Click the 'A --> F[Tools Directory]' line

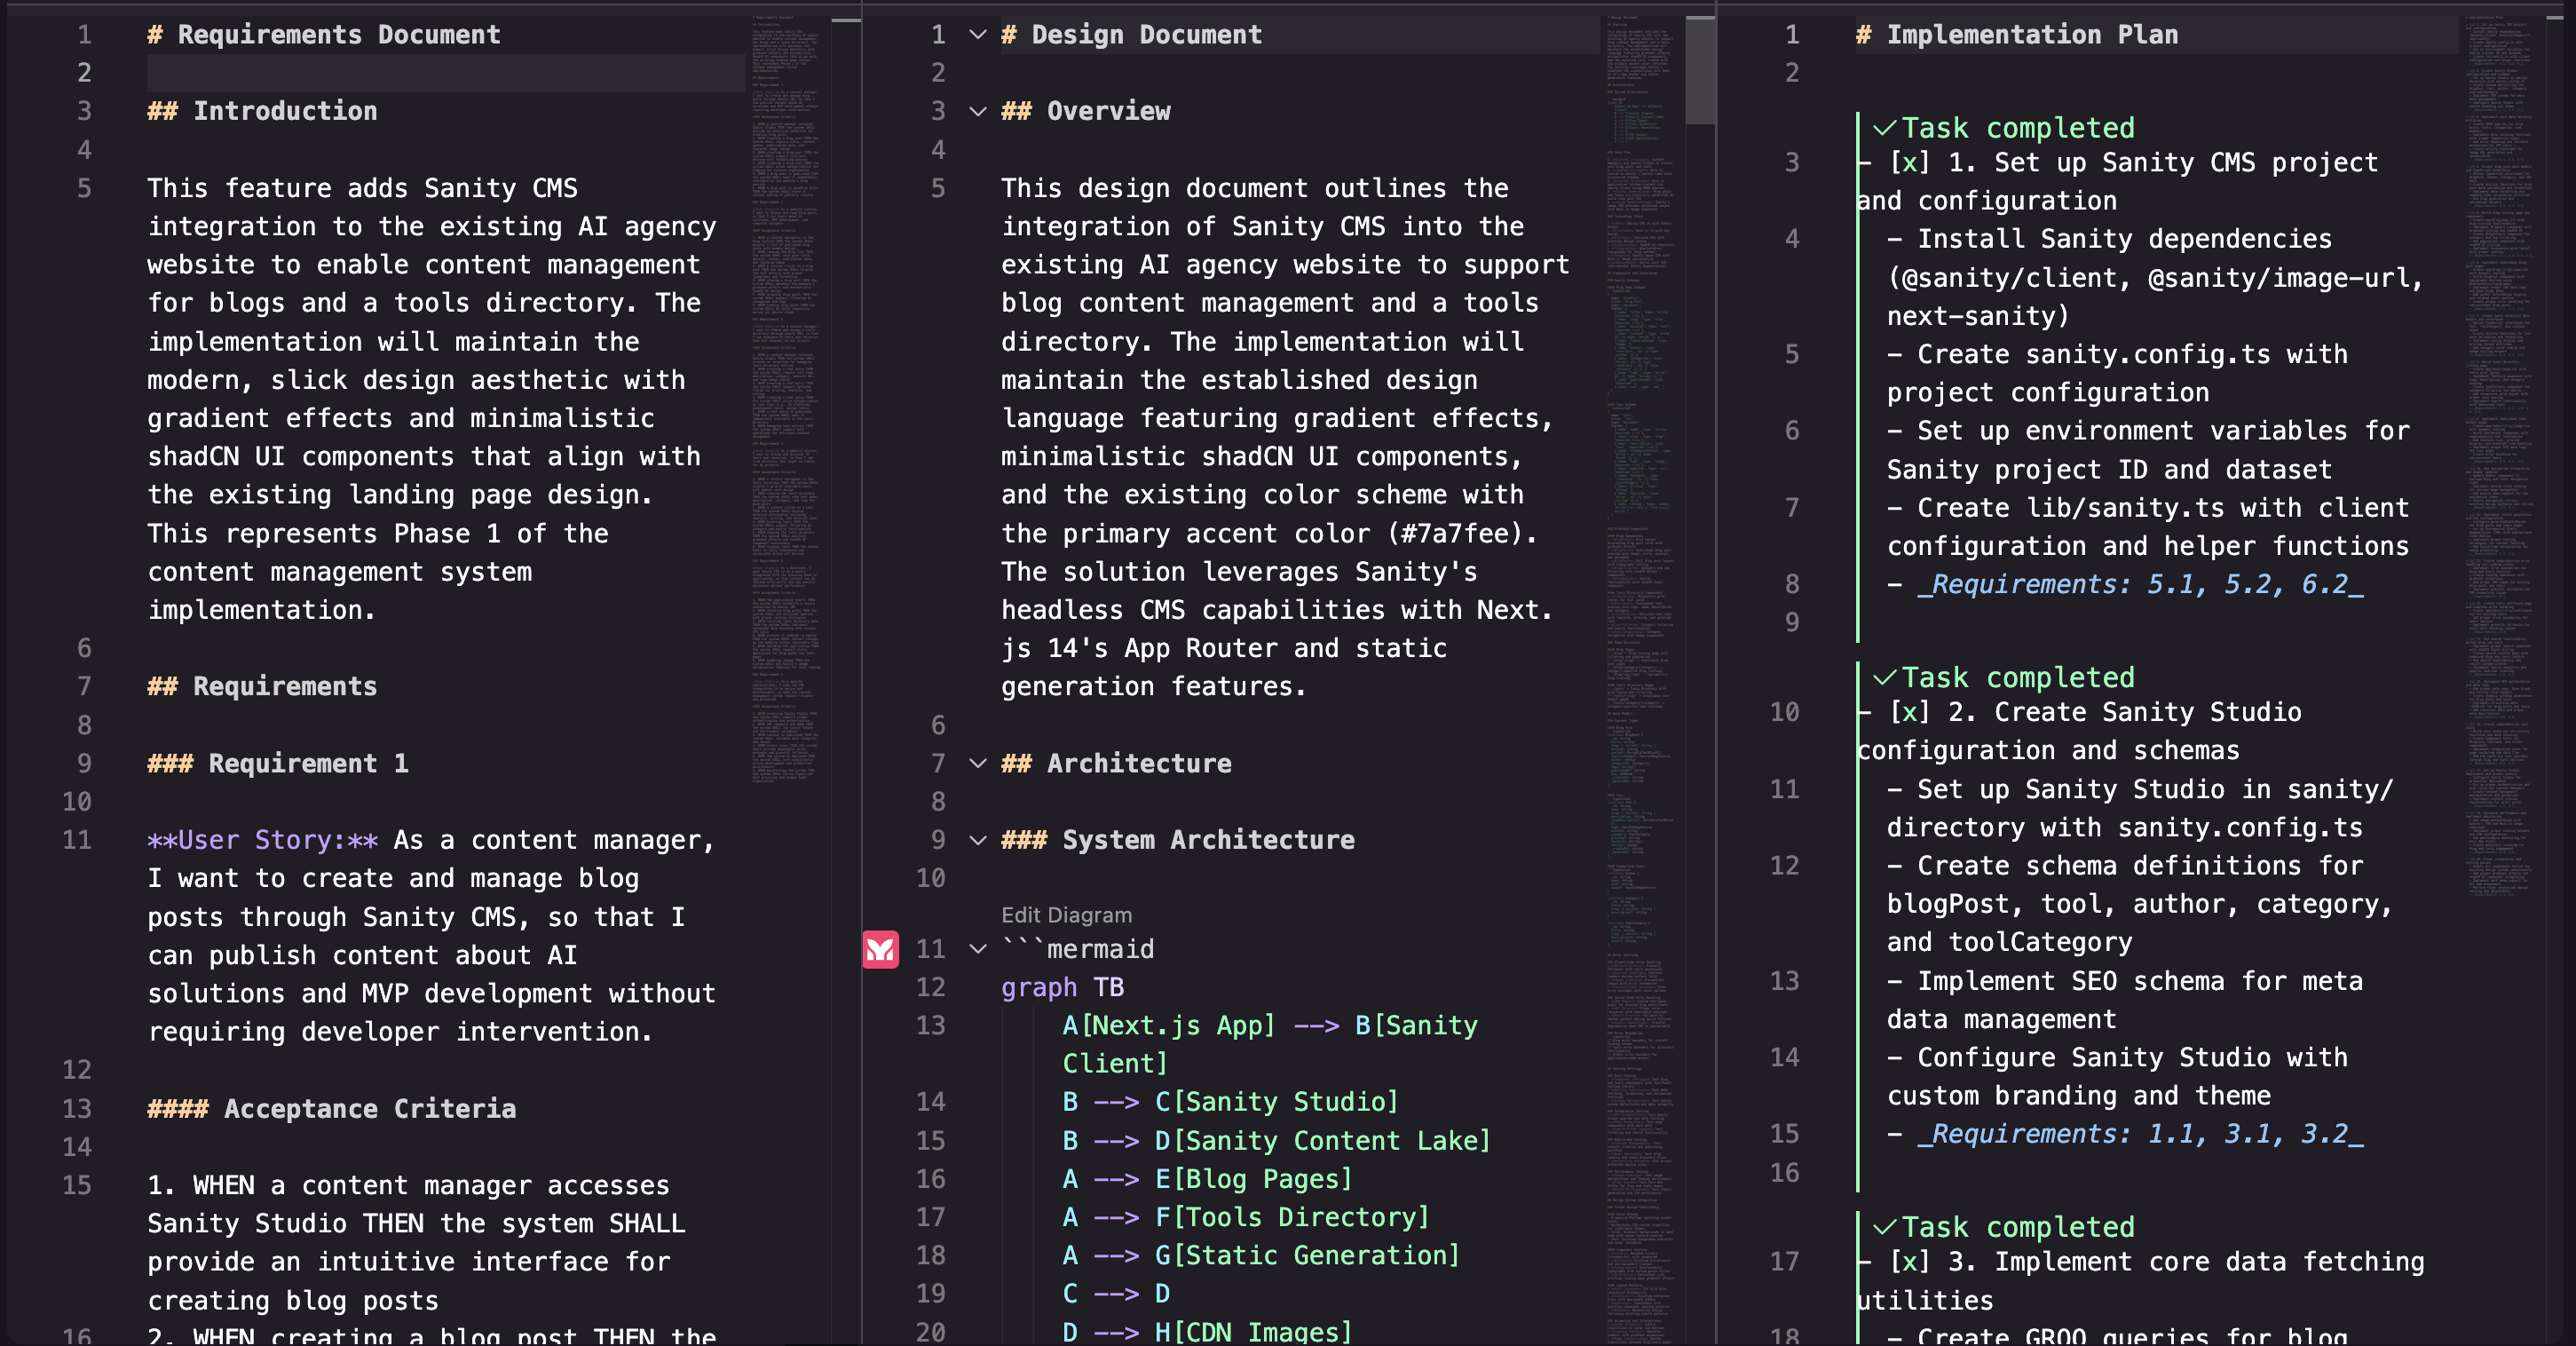pyautogui.click(x=1246, y=1217)
